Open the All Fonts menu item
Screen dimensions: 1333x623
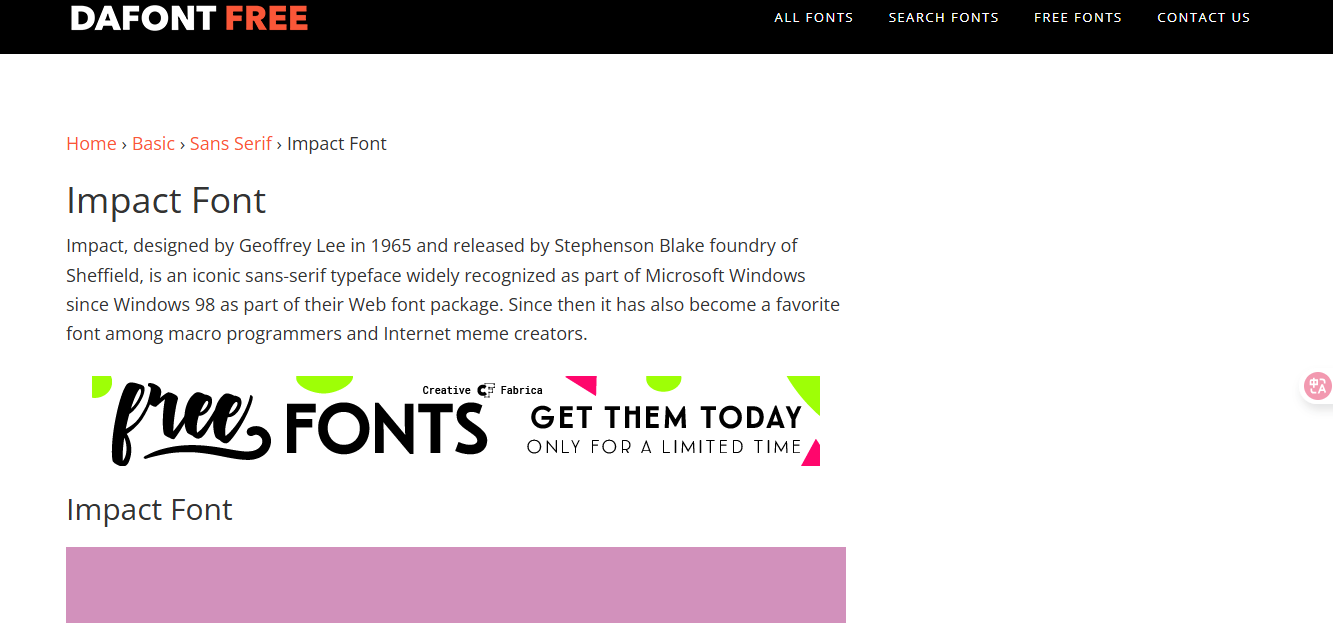813,17
